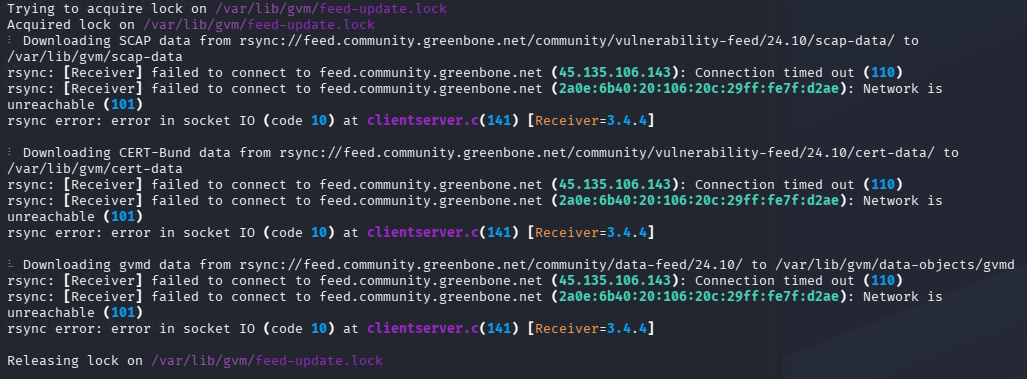Click "Connection timed out" in the gvmd download block
Screen dimensions: 1027x379
(775, 281)
